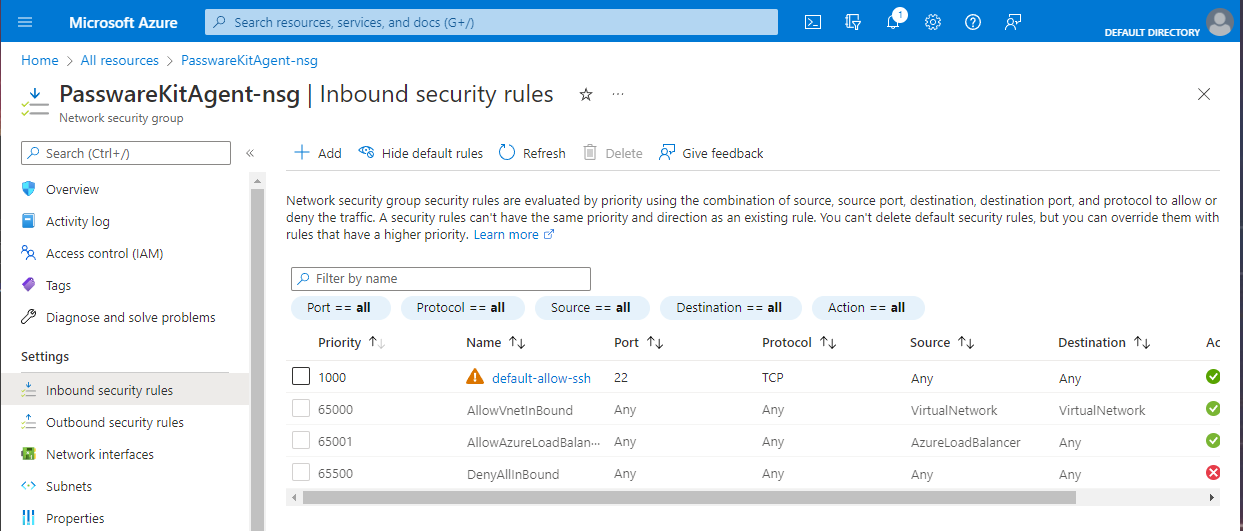Refresh the rules list
This screenshot has height=531, width=1243.
(x=532, y=153)
